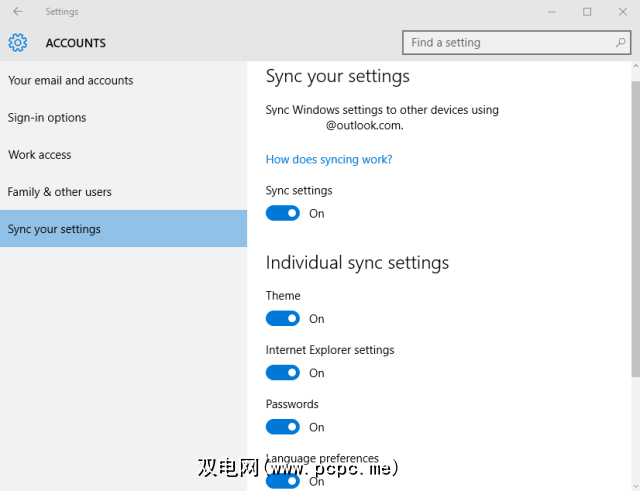Select Sync your settings sidebar item

pyautogui.click(x=54, y=229)
